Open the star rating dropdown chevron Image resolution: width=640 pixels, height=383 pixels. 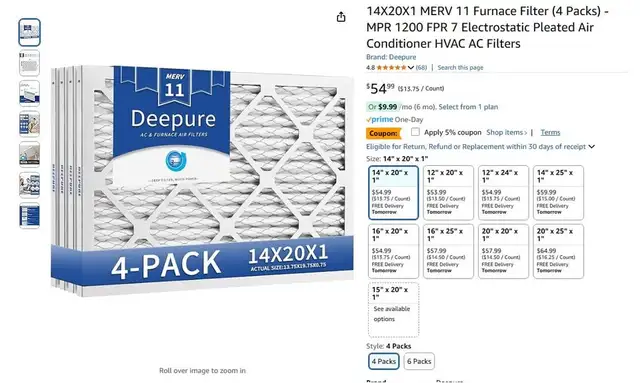tap(411, 68)
